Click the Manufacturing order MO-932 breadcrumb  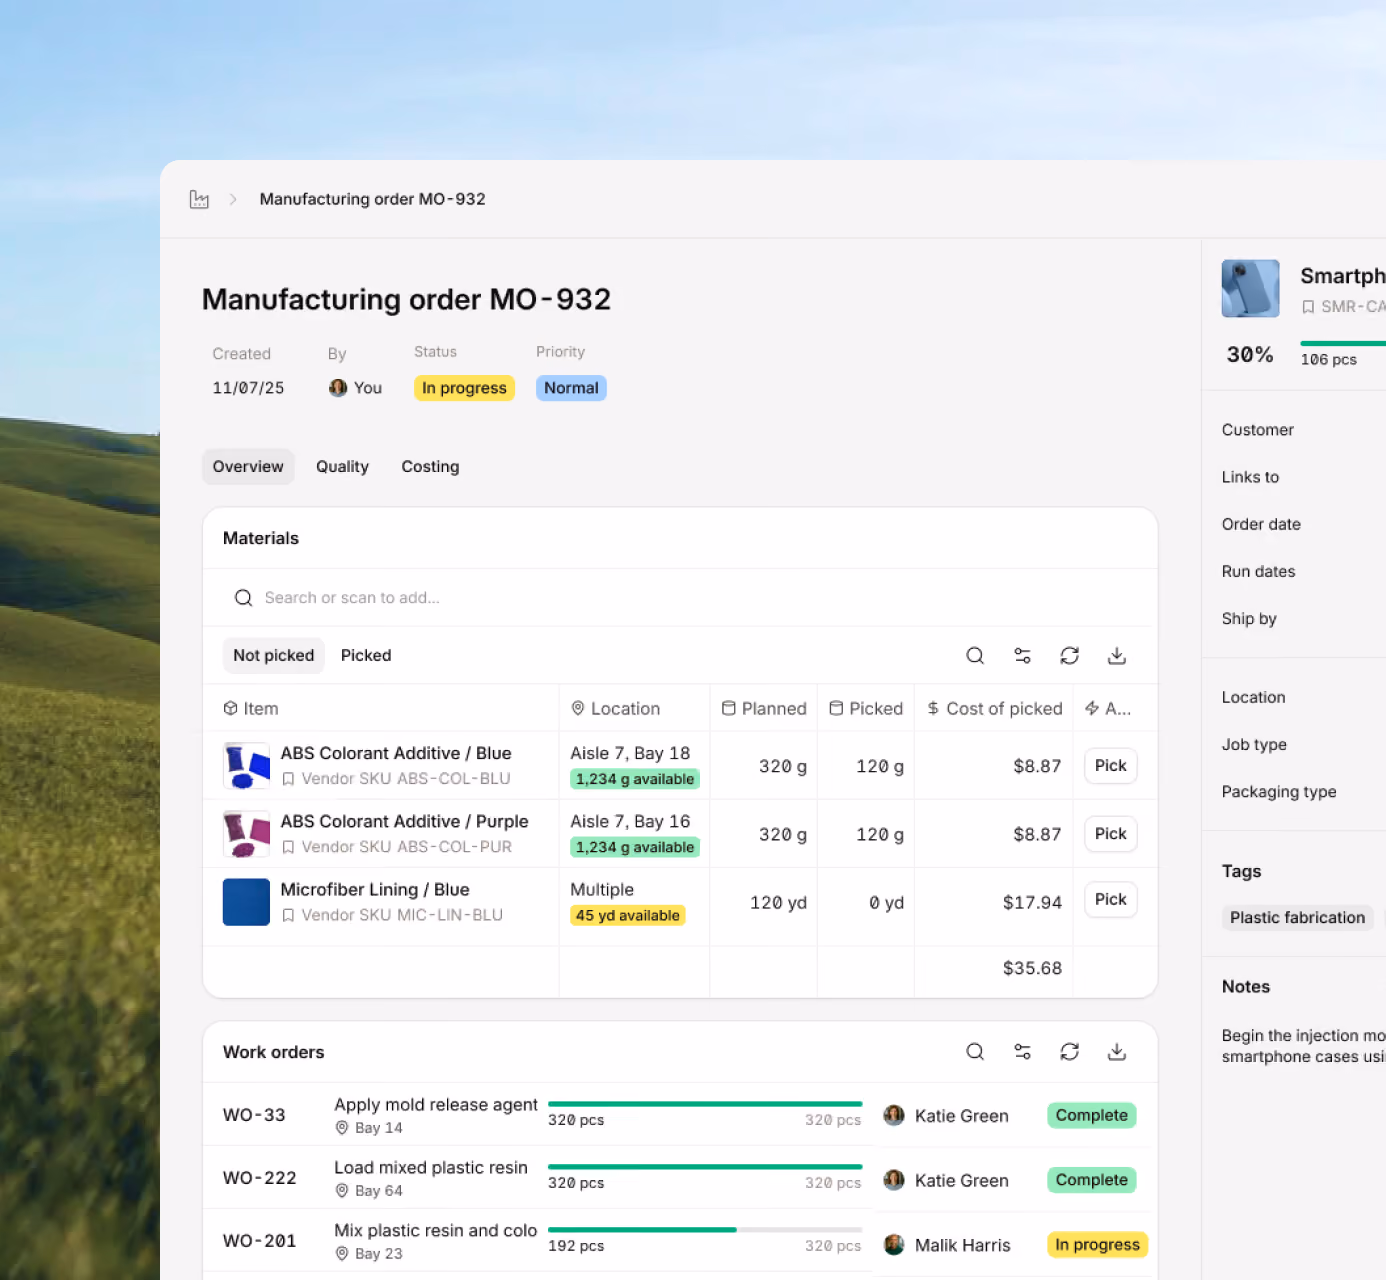[372, 199]
